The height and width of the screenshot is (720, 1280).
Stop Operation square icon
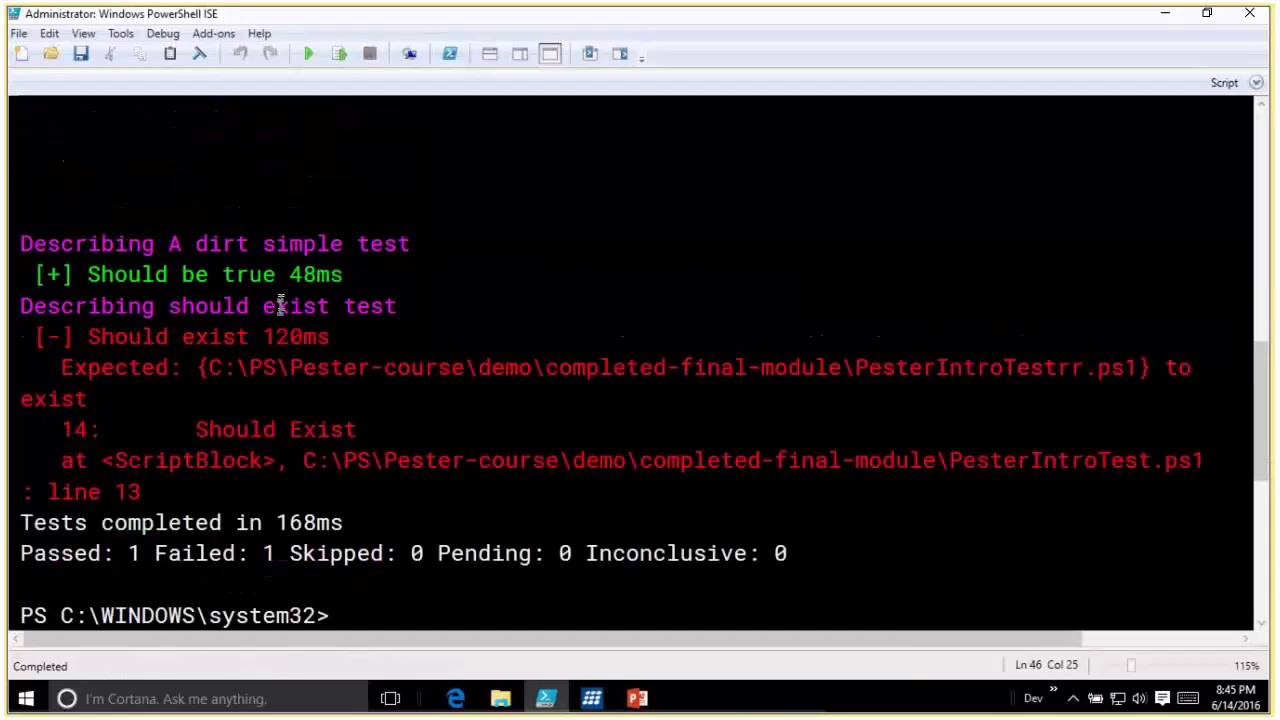(369, 54)
